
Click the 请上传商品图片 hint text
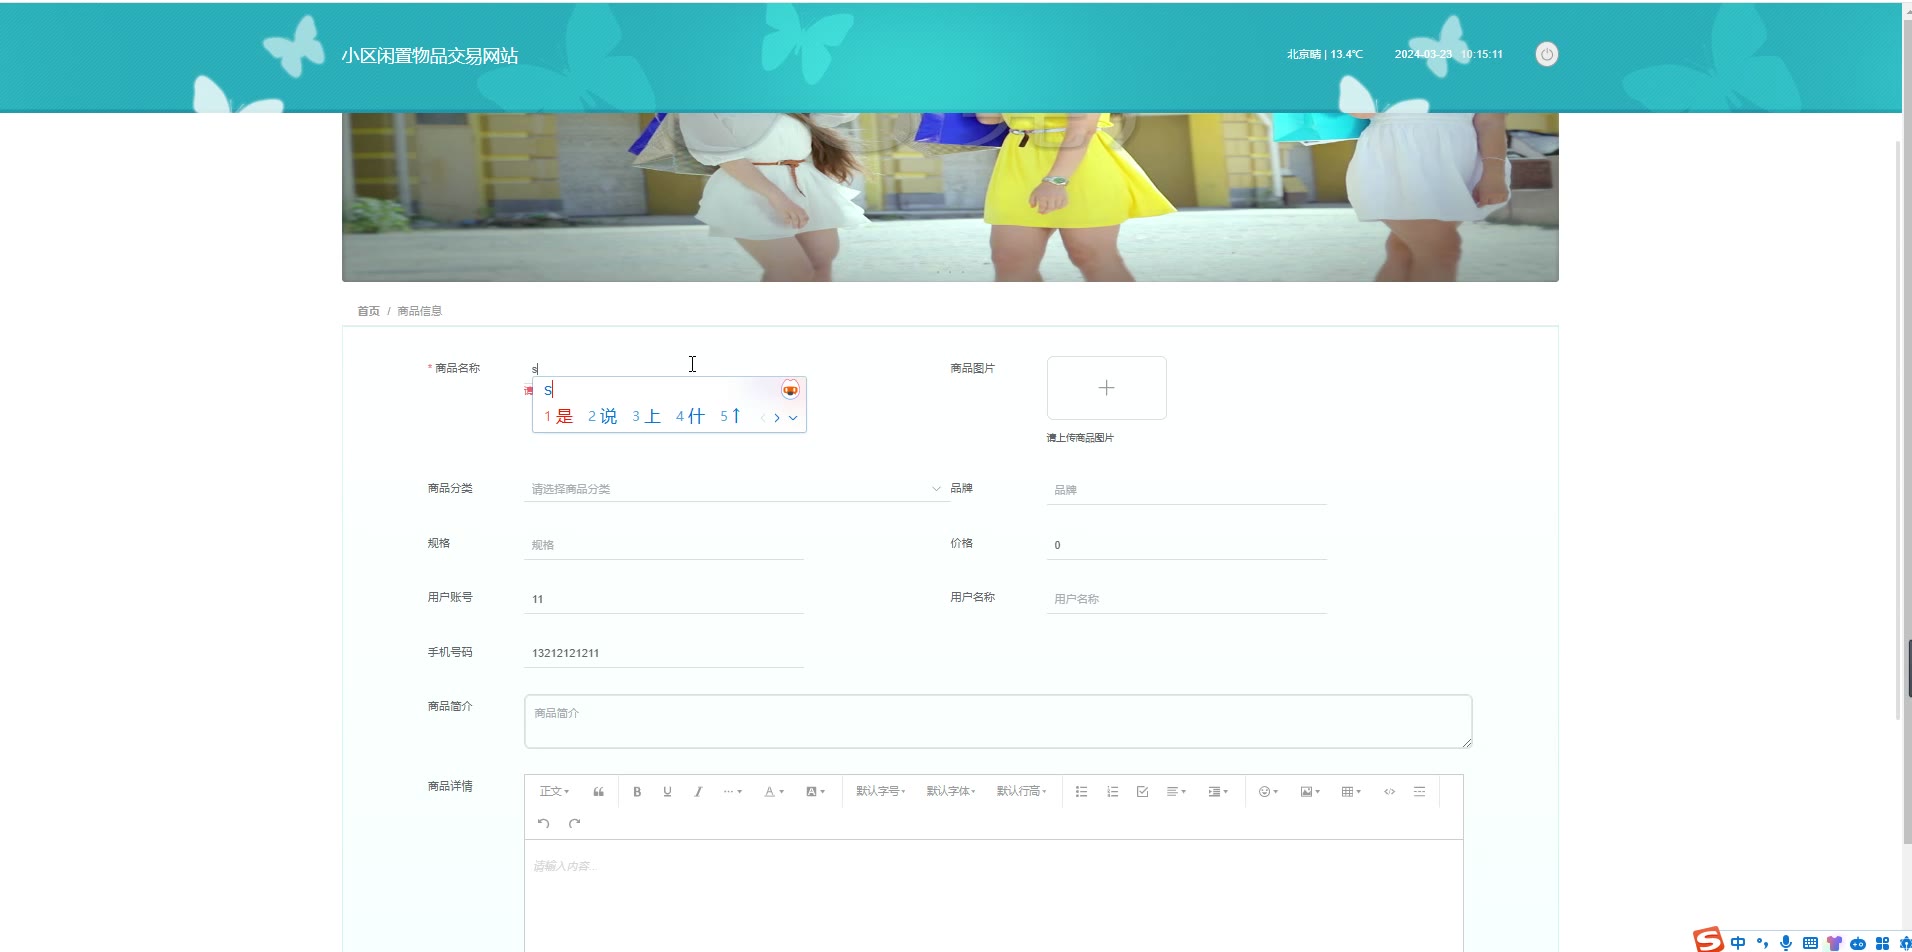1080,438
